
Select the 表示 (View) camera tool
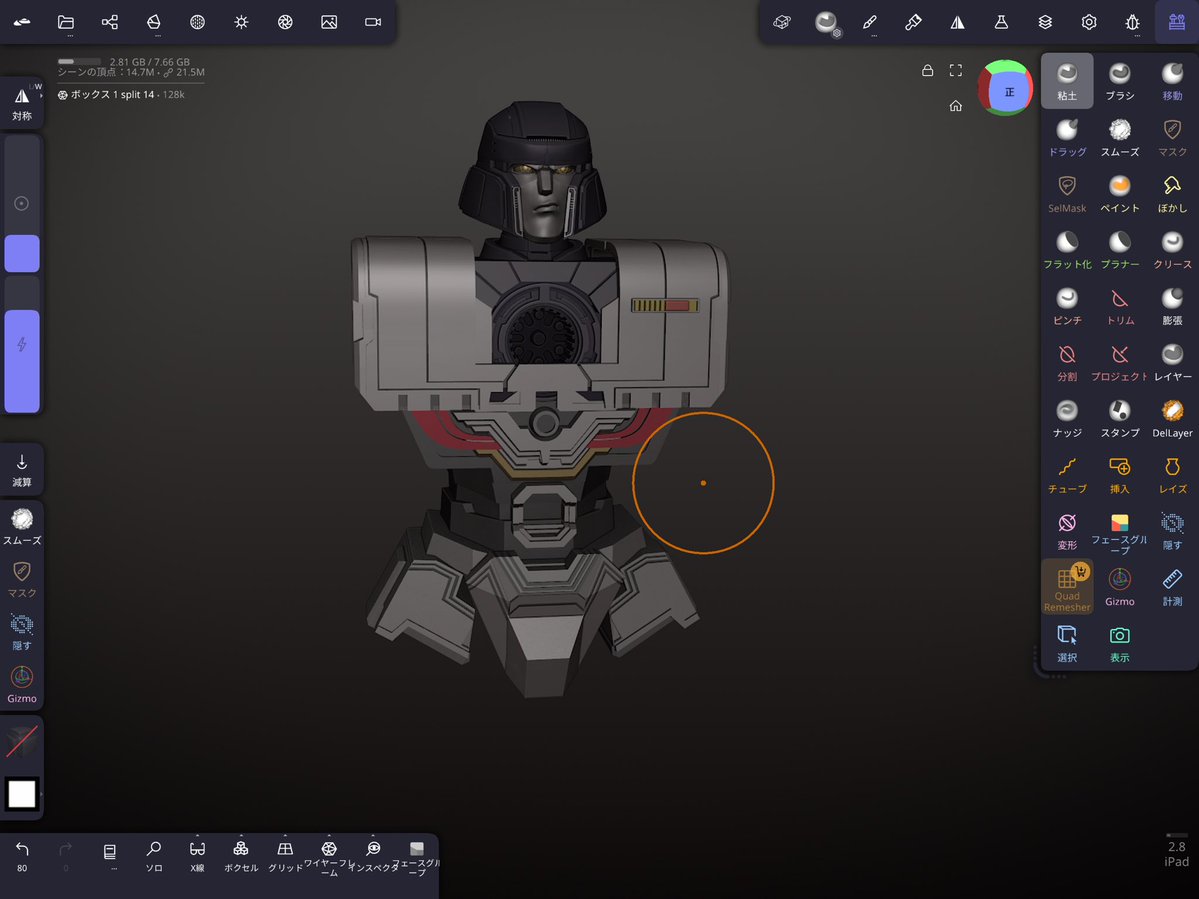1119,643
